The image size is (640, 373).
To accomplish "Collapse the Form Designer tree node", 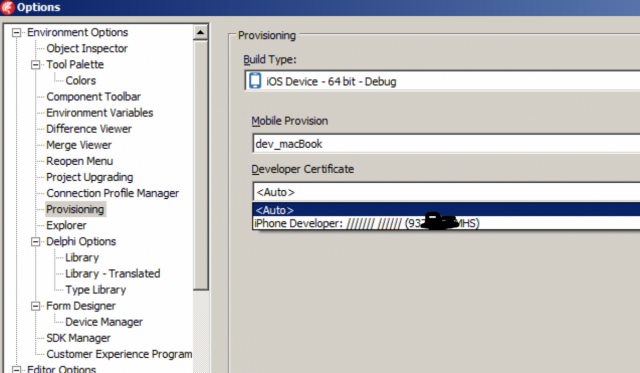I will point(36,306).
